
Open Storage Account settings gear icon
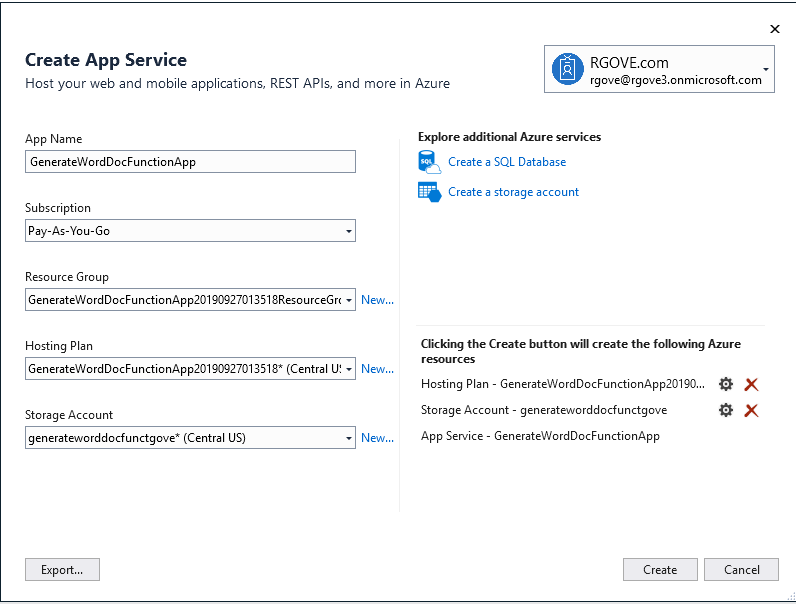coord(726,410)
